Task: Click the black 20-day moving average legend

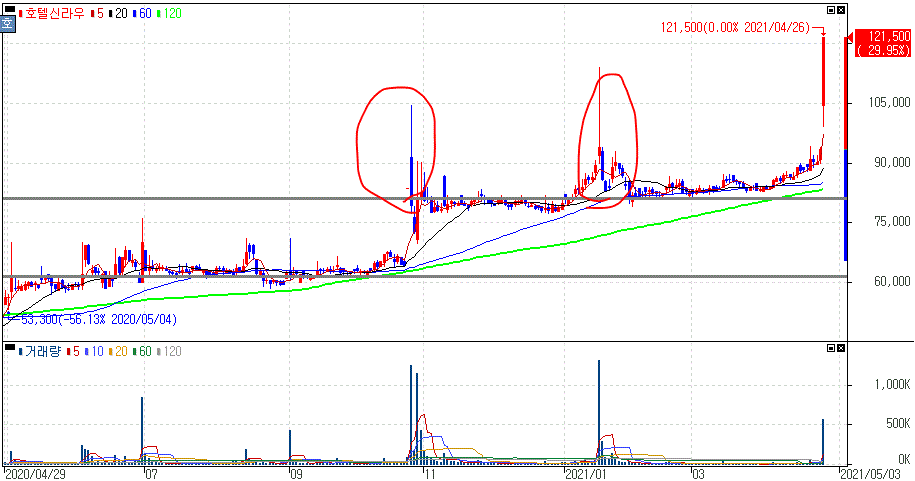Action: pyautogui.click(x=118, y=13)
